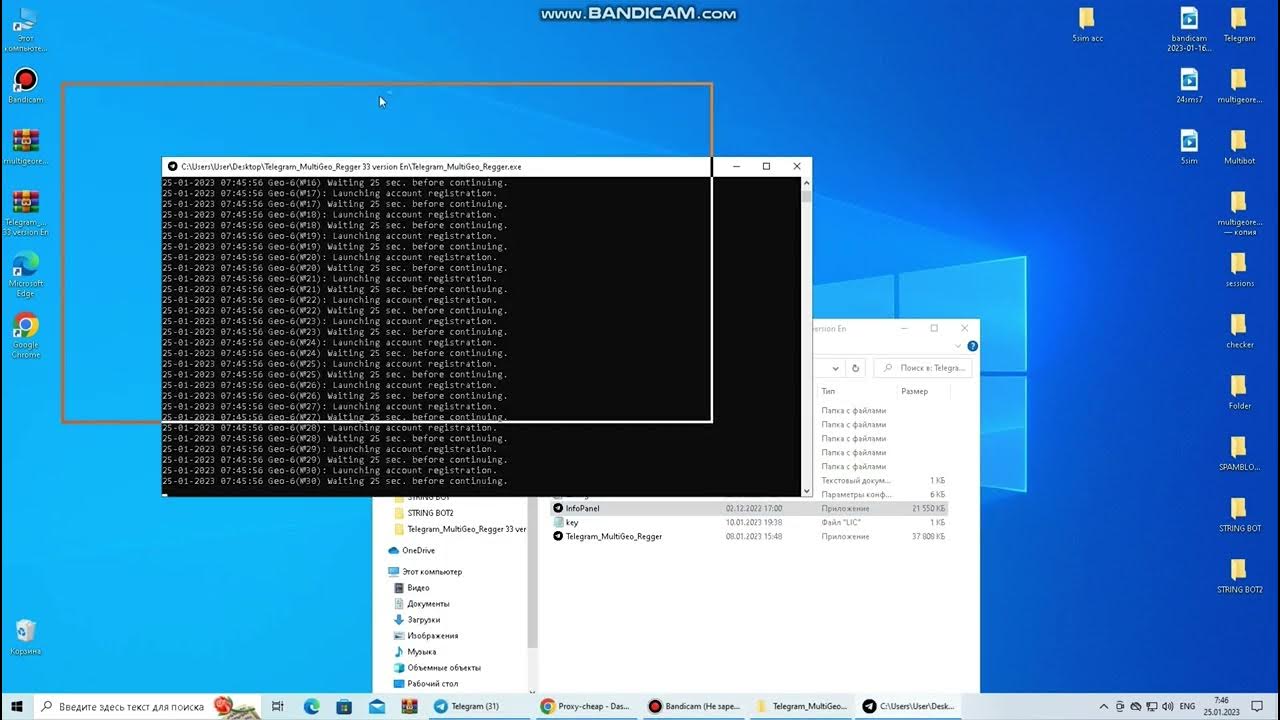1280x720 pixels.
Task: Switch to the console taskbar window
Action: click(907, 706)
